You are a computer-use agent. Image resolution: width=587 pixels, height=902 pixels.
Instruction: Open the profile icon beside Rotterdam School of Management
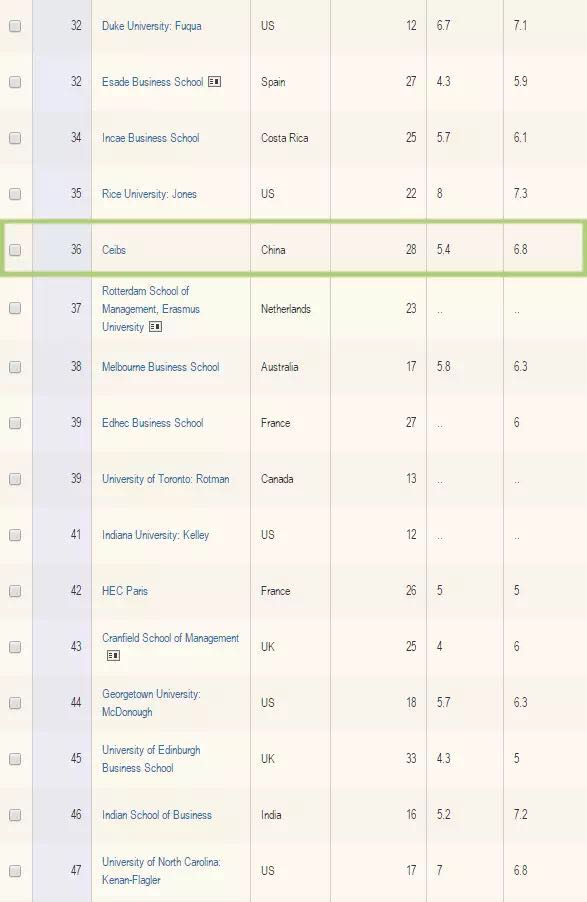pyautogui.click(x=155, y=327)
